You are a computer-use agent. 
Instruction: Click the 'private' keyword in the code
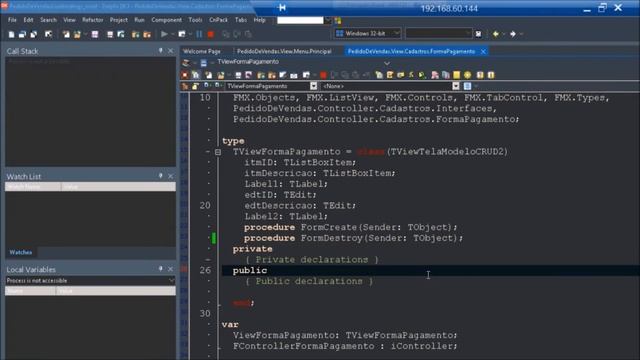point(252,249)
